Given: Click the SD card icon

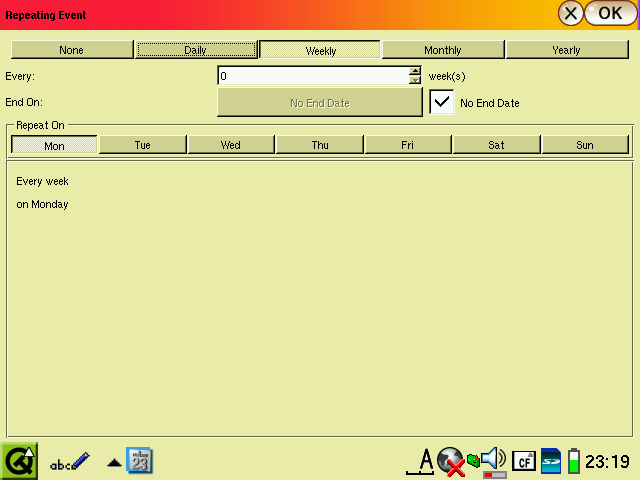Looking at the screenshot, I should click(550, 461).
